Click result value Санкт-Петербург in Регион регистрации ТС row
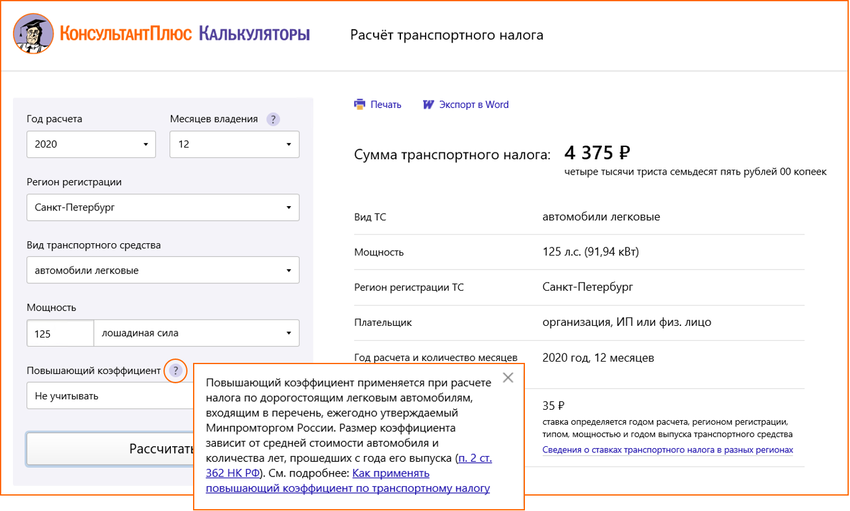 [x=588, y=287]
